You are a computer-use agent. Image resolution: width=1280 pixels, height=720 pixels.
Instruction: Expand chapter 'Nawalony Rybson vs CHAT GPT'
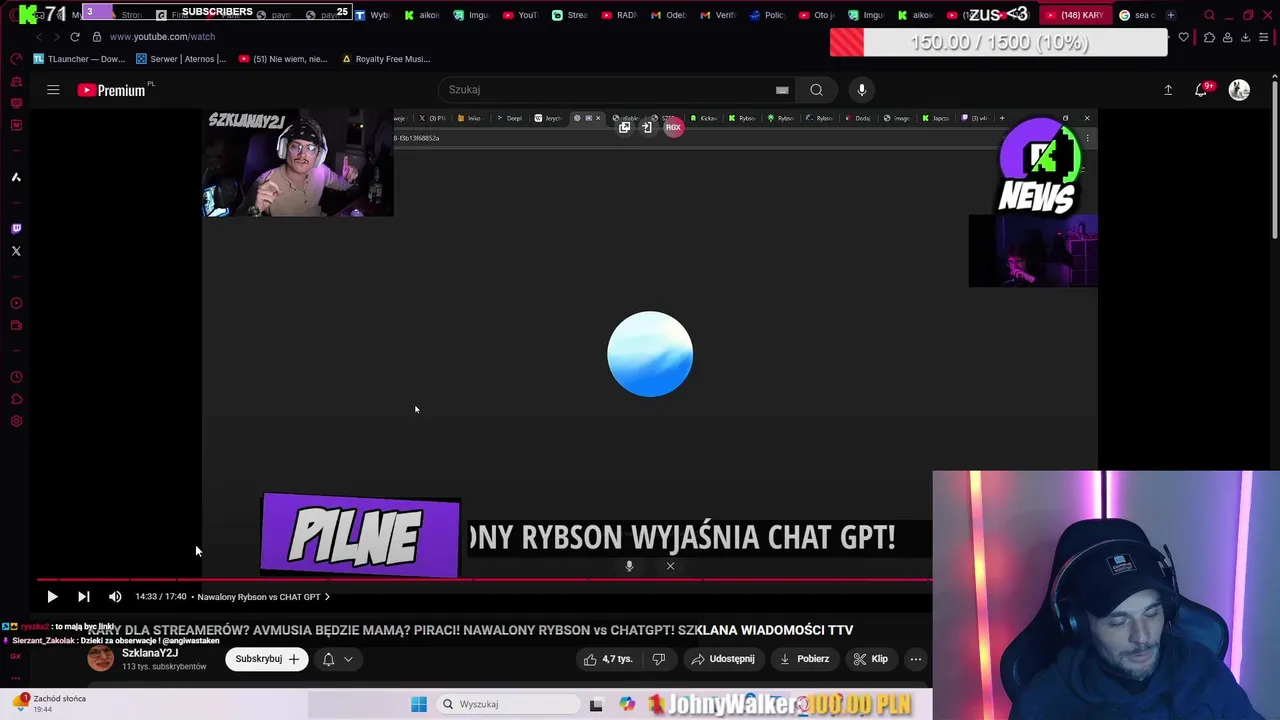point(263,597)
